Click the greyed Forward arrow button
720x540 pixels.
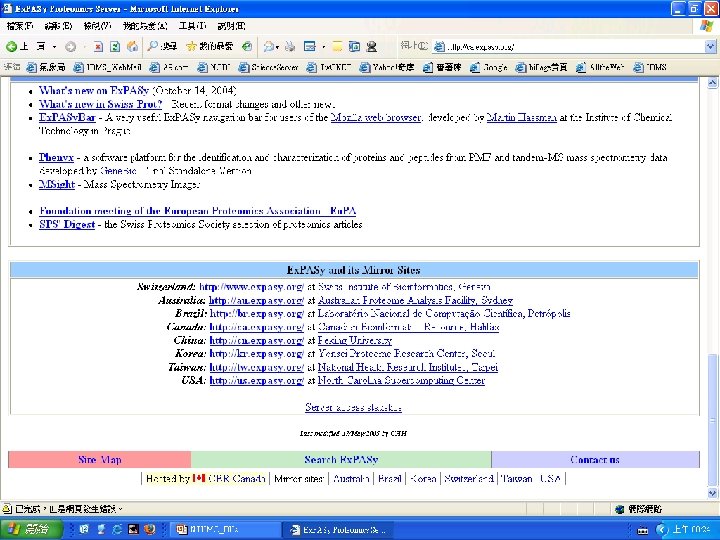[x=70, y=46]
